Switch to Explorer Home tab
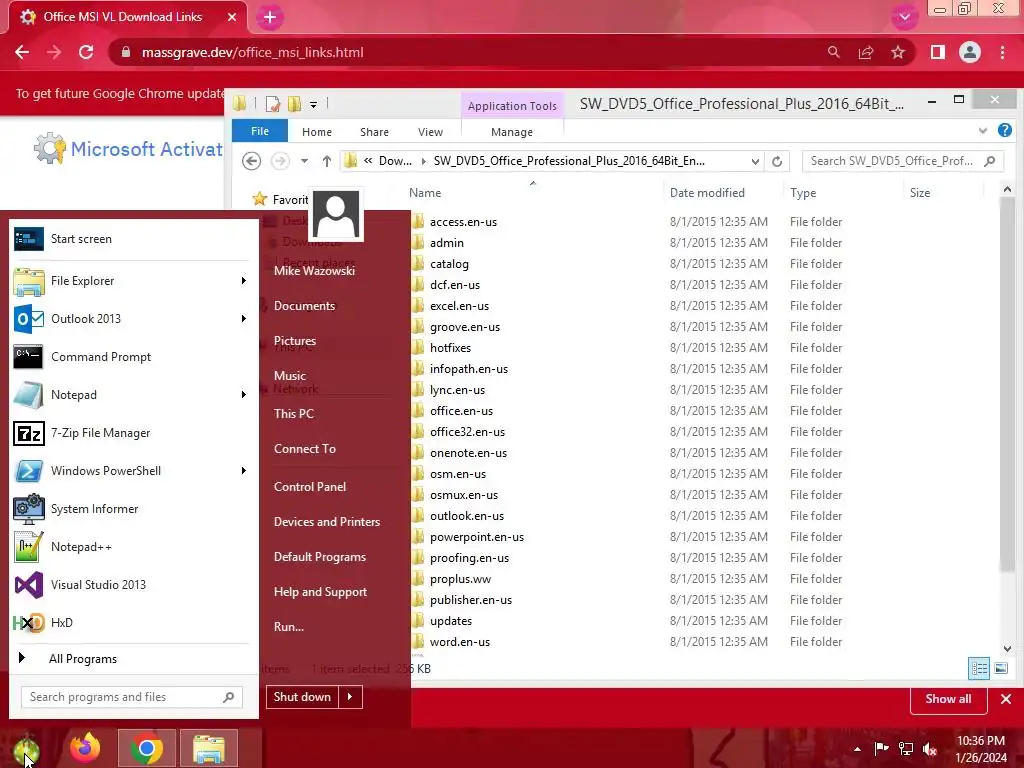Screen dimensions: 1024x768 point(317,132)
